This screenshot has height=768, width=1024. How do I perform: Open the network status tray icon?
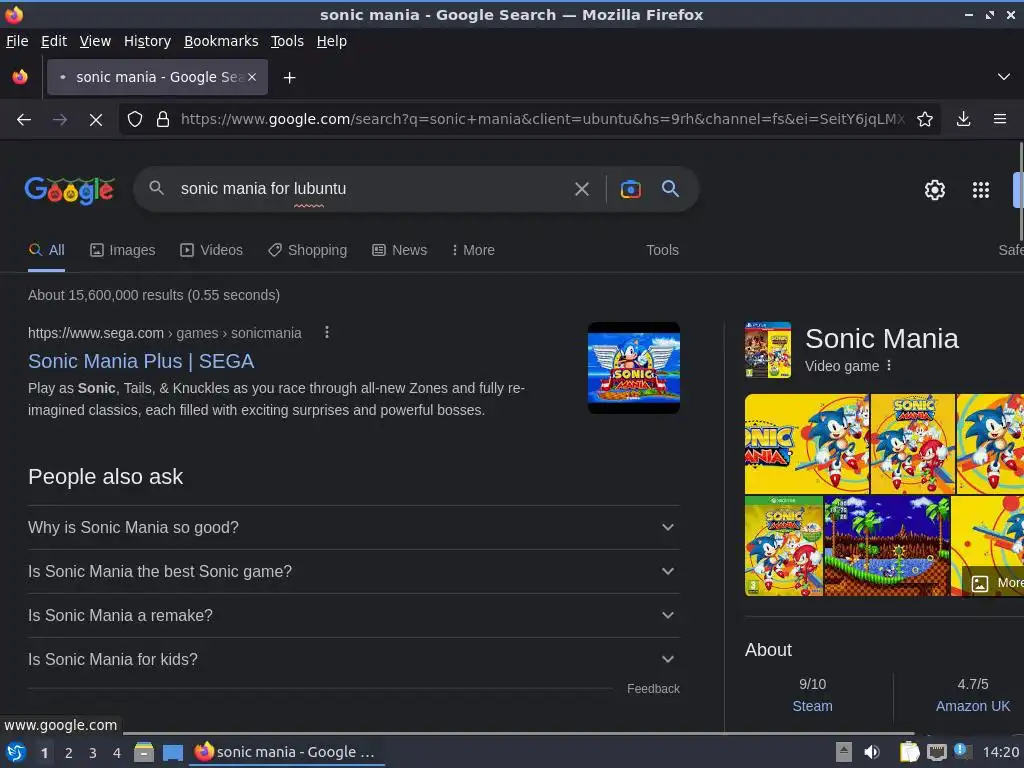pyautogui.click(x=936, y=752)
